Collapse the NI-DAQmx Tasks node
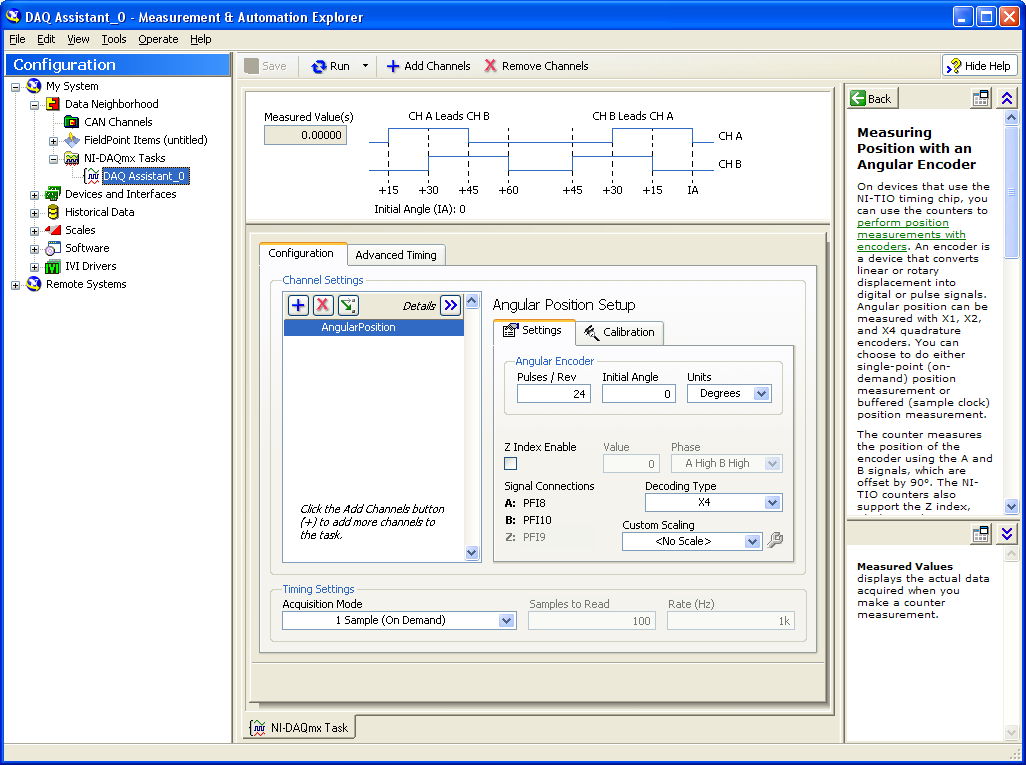The height and width of the screenshot is (765, 1026). [x=53, y=158]
